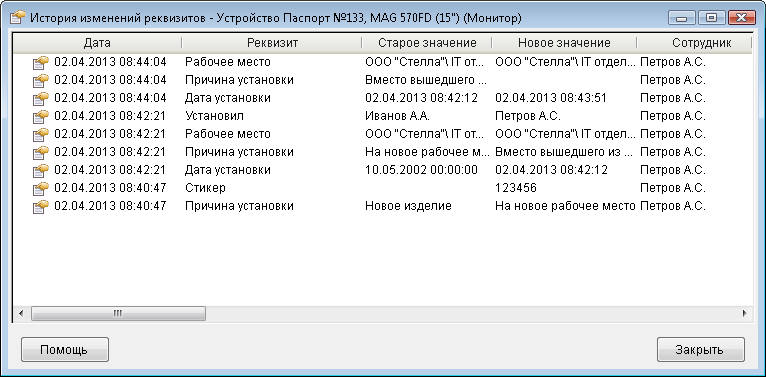The image size is (766, 377).
Task: Click icon of the Новое изделие row
Action: 41,206
